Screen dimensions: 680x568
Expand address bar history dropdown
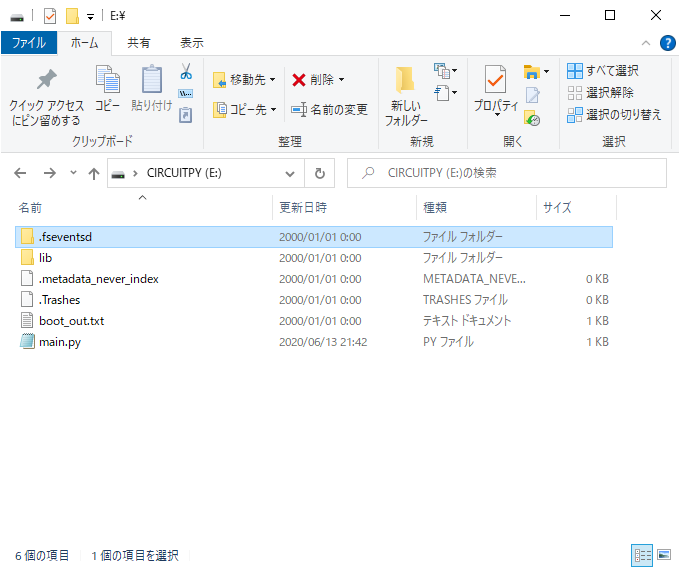tap(290, 173)
